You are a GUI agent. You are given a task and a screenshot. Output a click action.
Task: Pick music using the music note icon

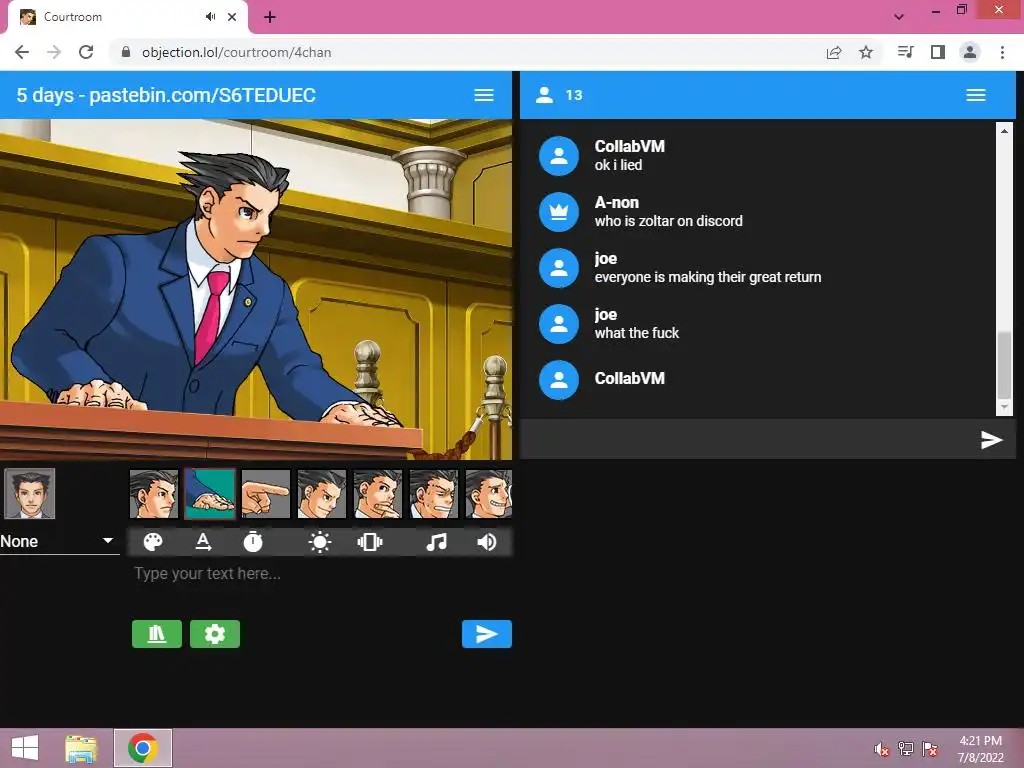[436, 542]
